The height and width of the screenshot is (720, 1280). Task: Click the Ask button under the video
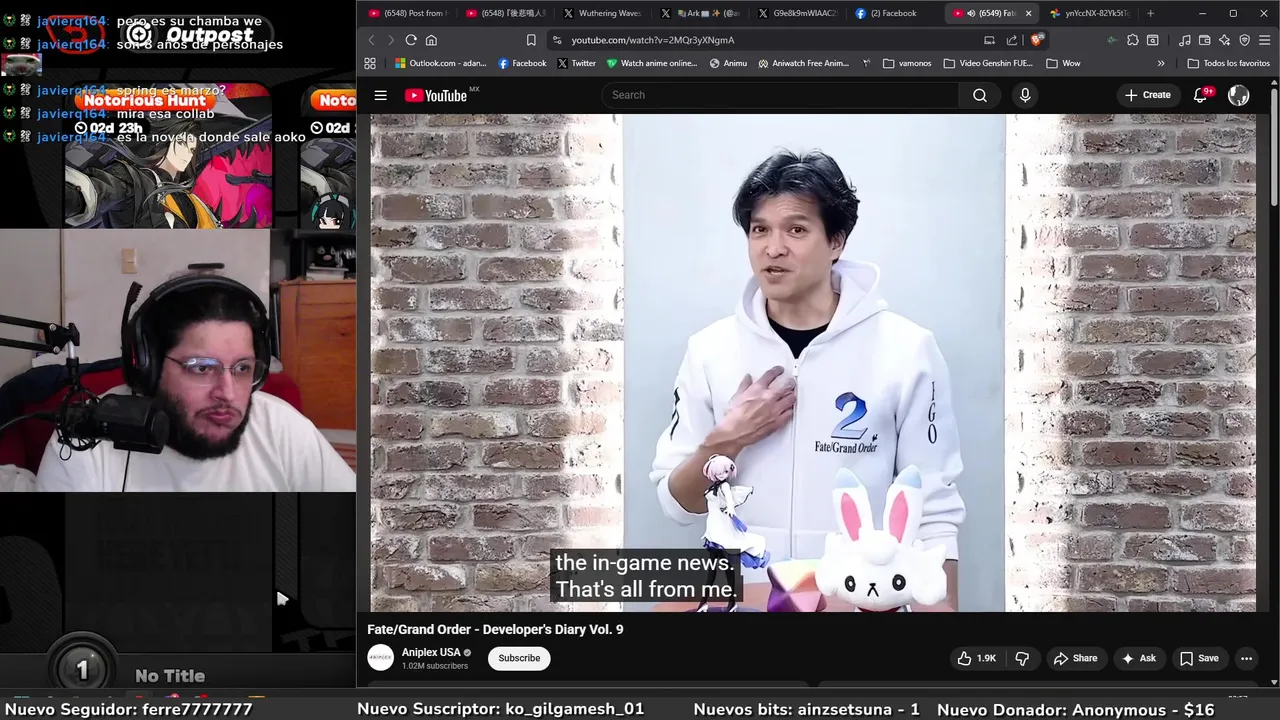tap(1138, 658)
